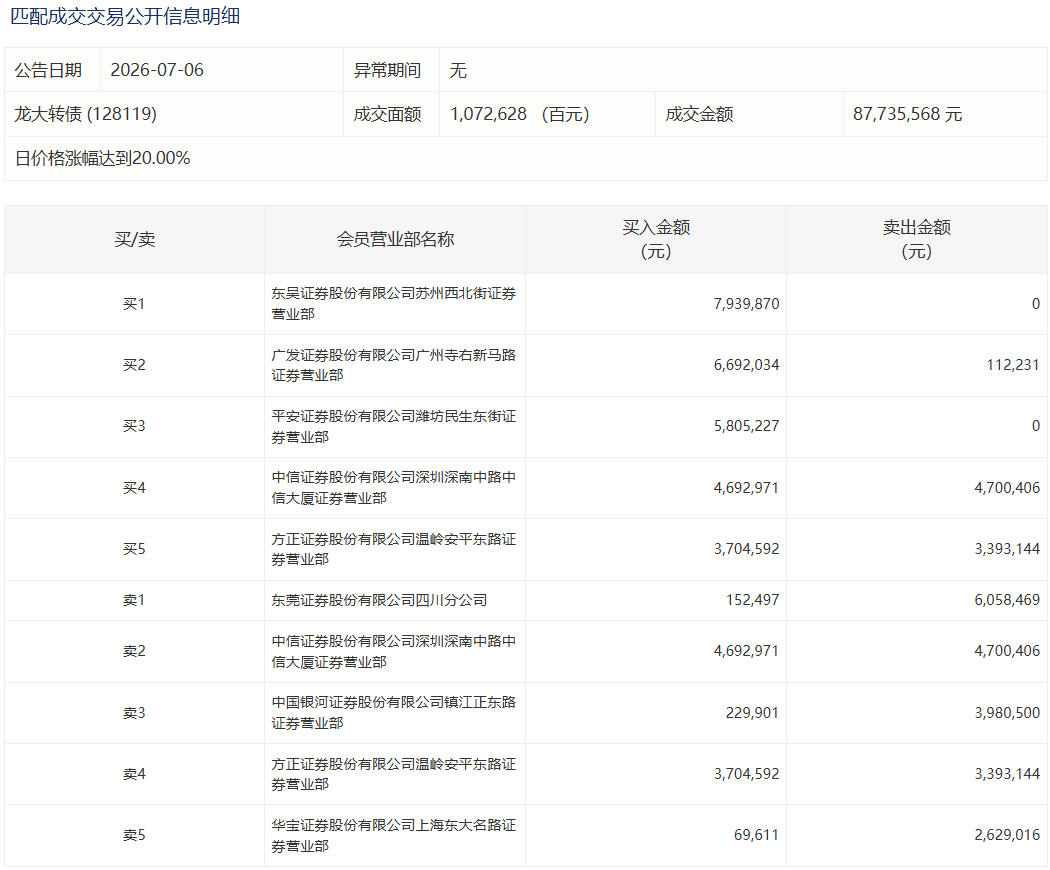The image size is (1050, 870).
Task: Click the 卖2 row label
Action: pyautogui.click(x=134, y=651)
